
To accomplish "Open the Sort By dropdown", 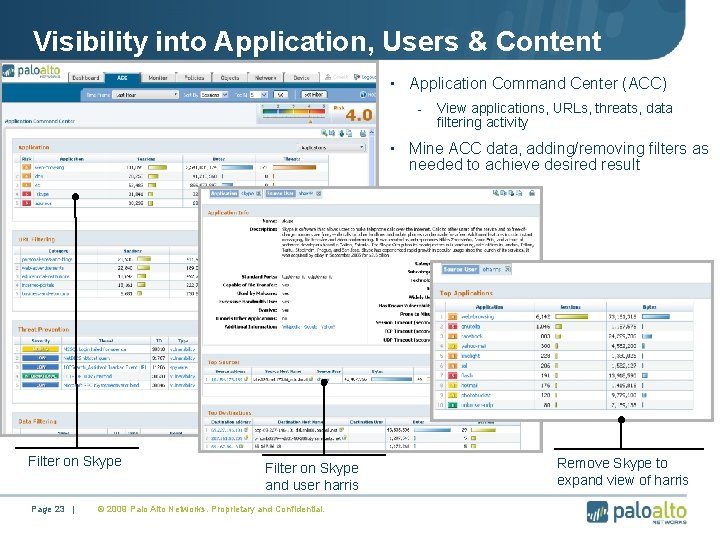I will point(214,95).
